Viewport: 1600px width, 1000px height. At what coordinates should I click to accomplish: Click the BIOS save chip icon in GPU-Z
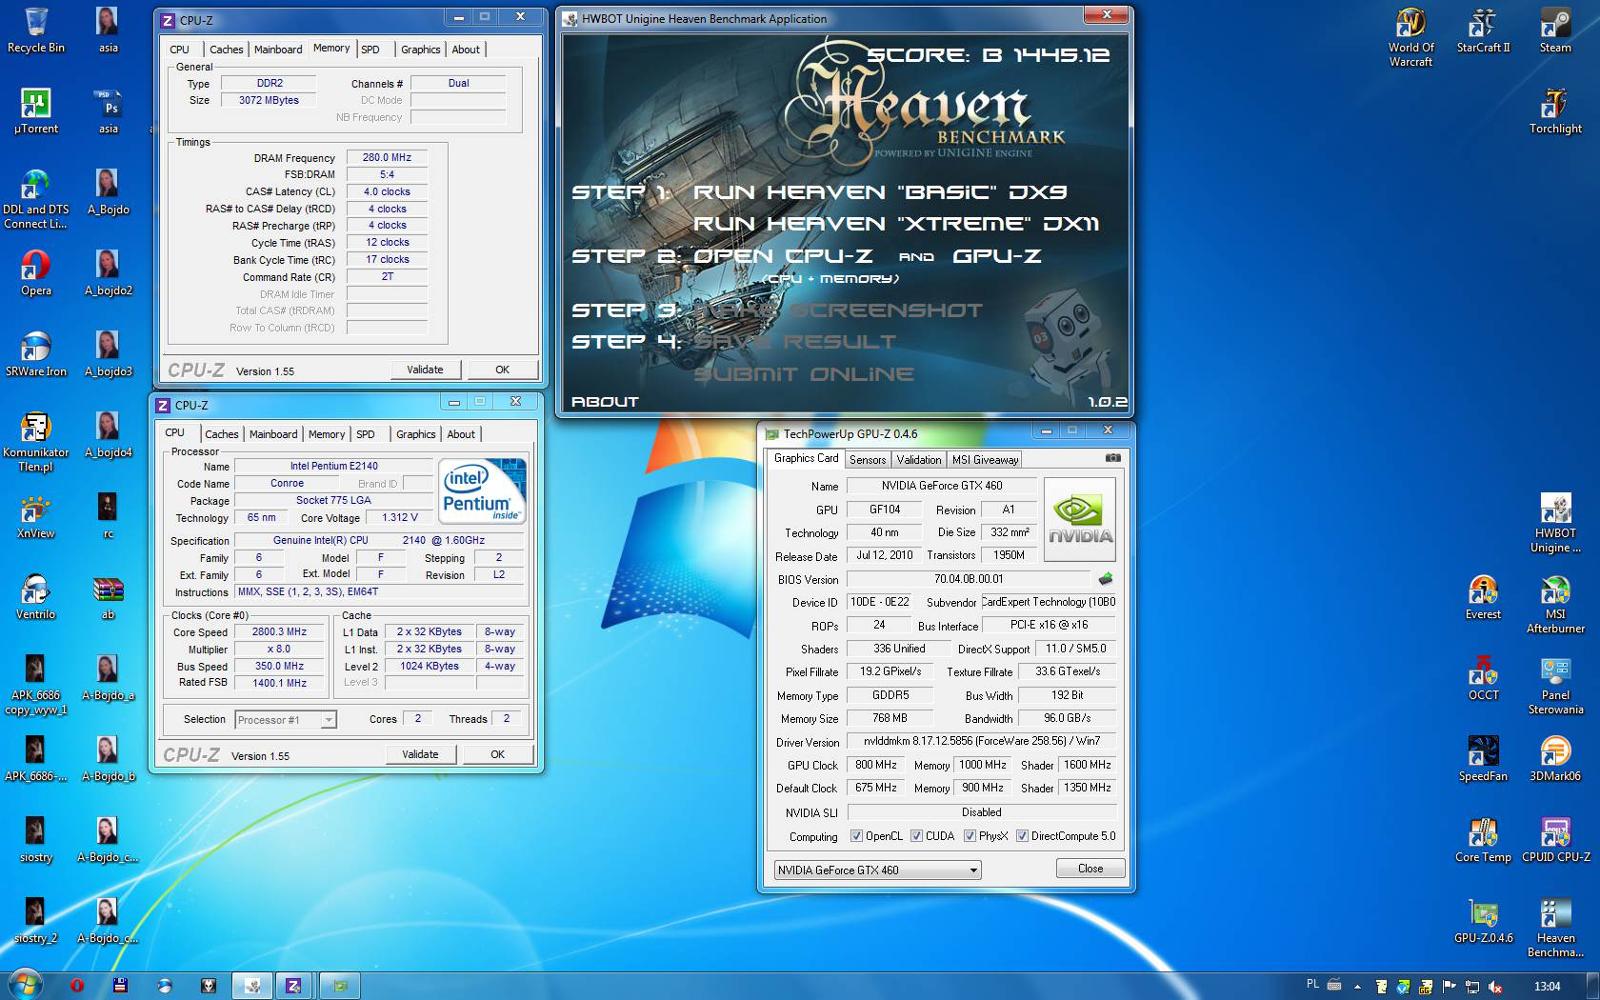pos(1105,579)
